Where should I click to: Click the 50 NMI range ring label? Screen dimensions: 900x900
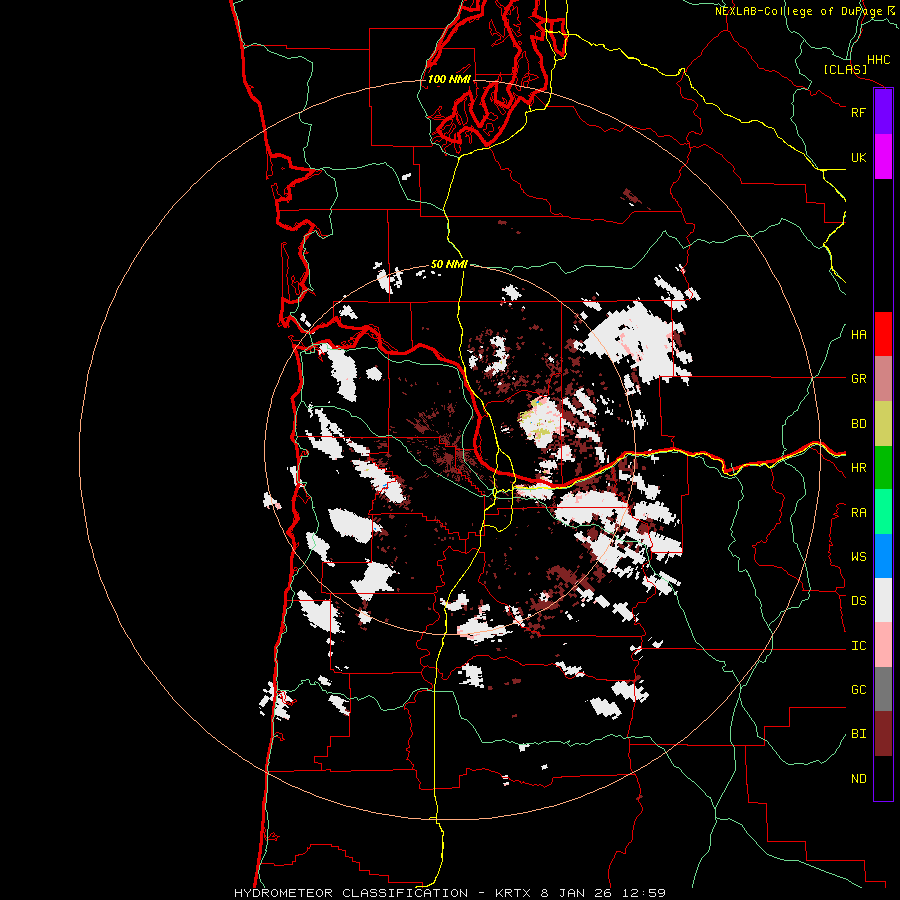[x=449, y=265]
